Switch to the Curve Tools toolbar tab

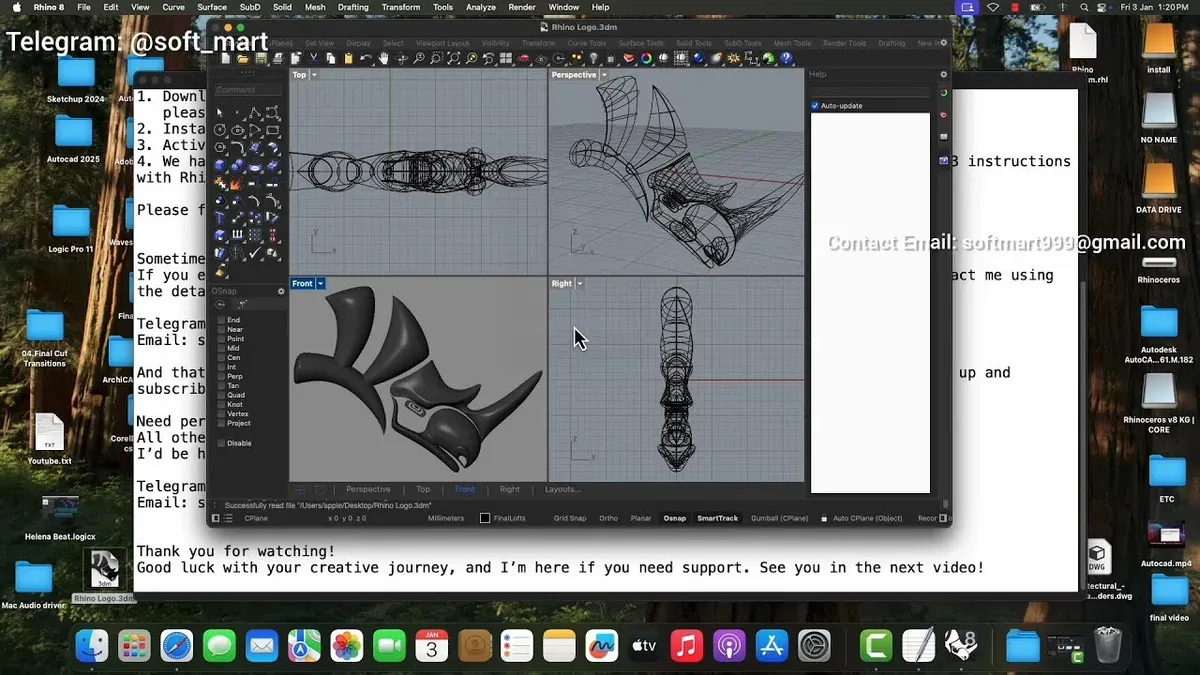(585, 43)
